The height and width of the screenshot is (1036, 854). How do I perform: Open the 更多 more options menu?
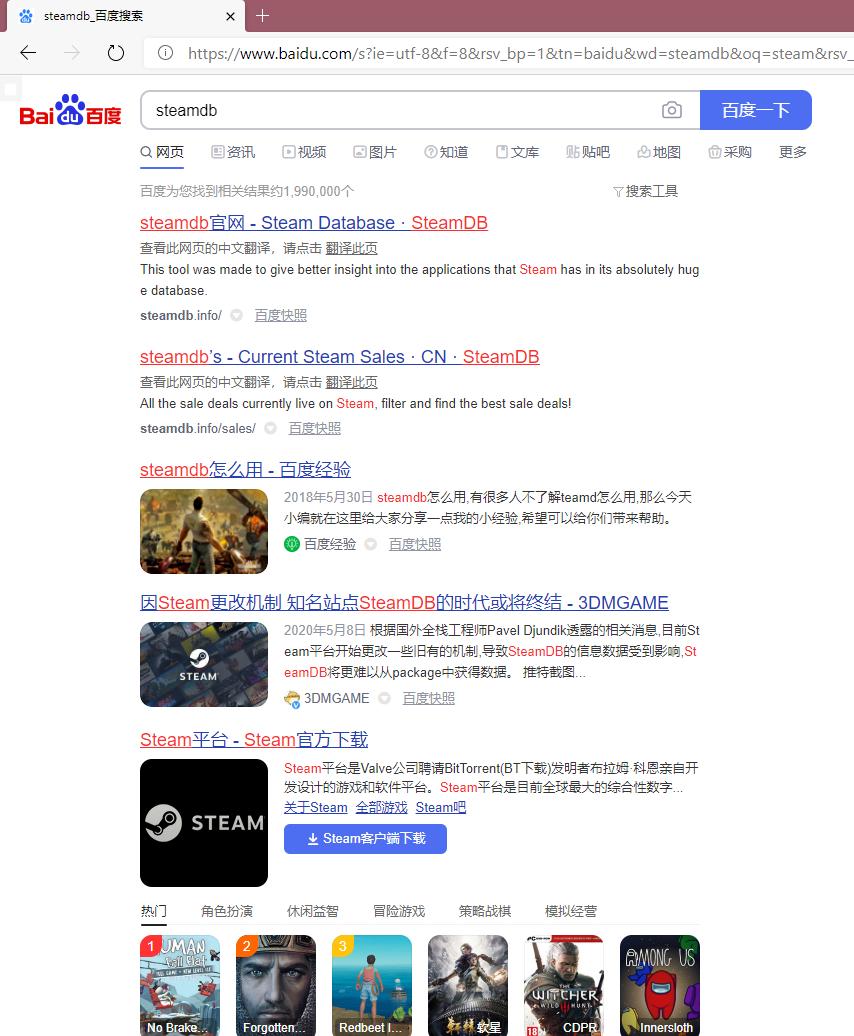pos(791,152)
